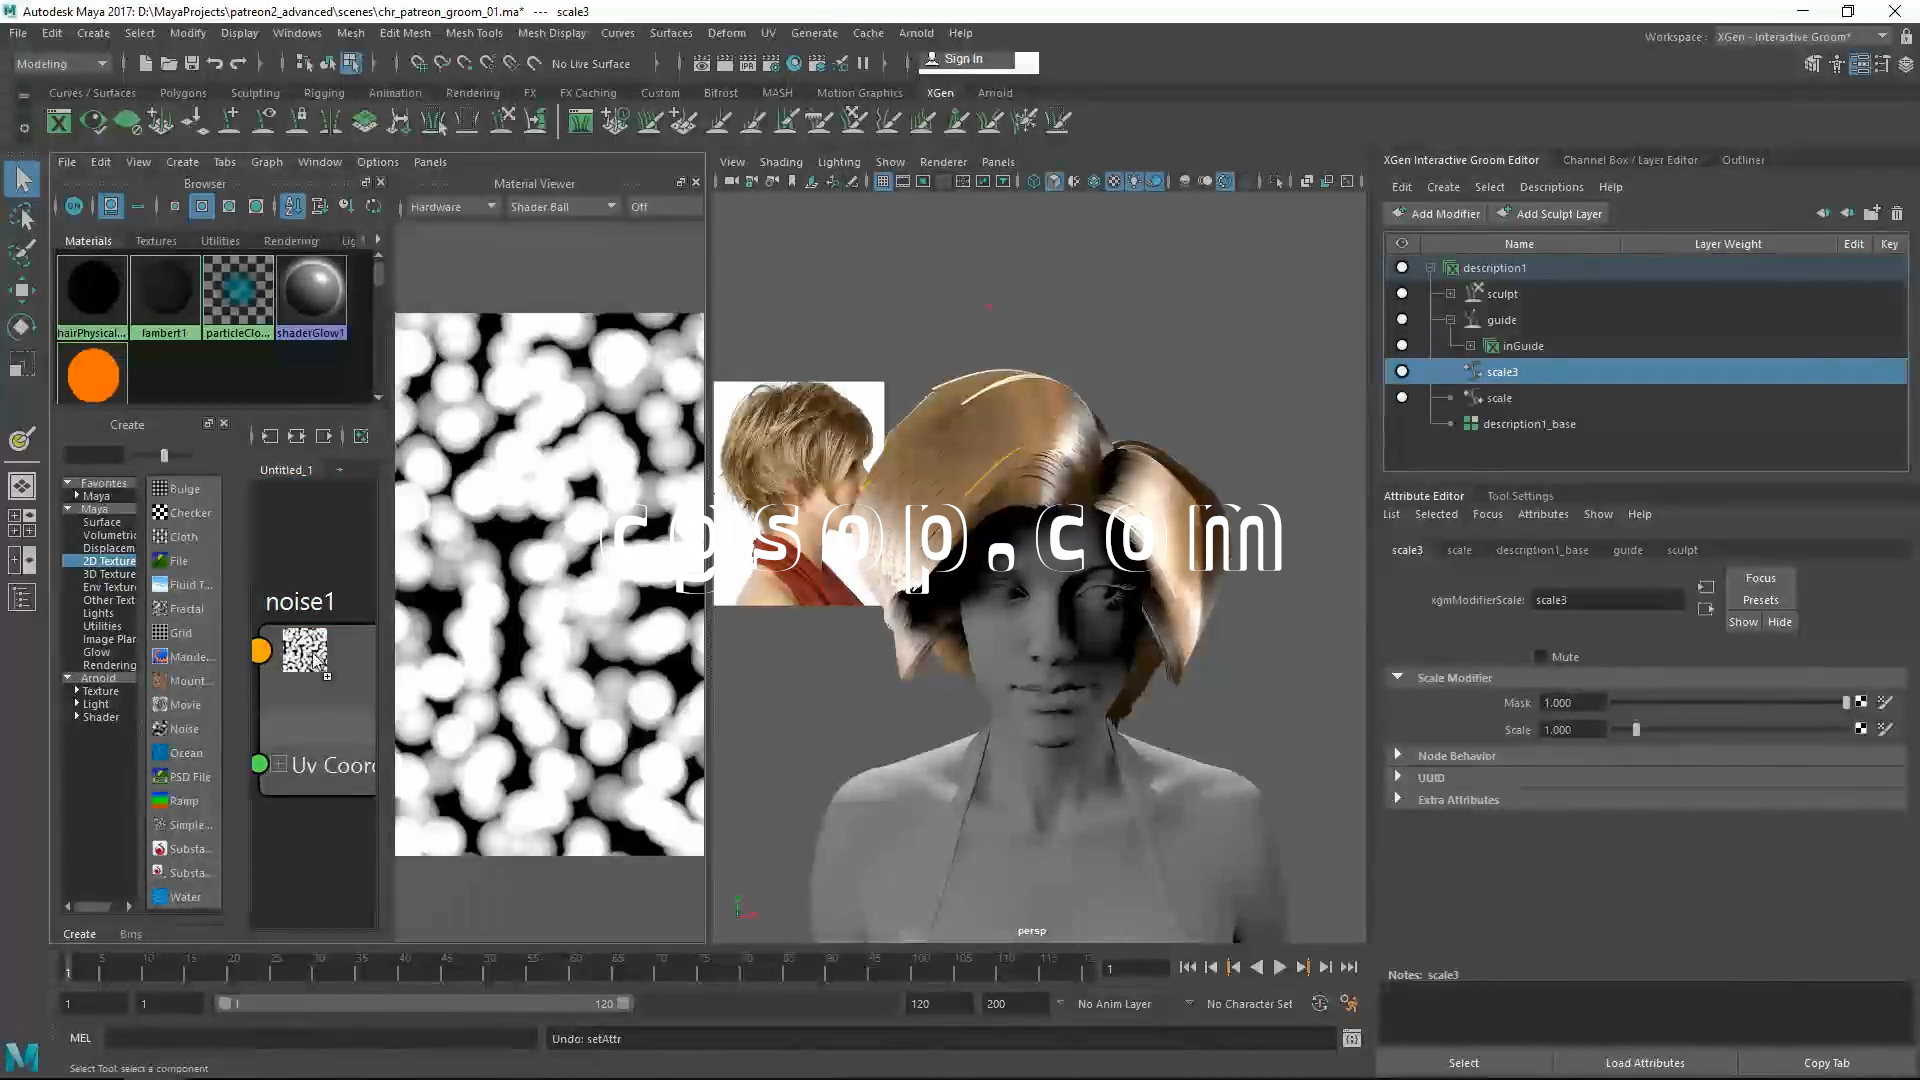Click the Presets button
The image size is (1920, 1080).
pos(1760,600)
